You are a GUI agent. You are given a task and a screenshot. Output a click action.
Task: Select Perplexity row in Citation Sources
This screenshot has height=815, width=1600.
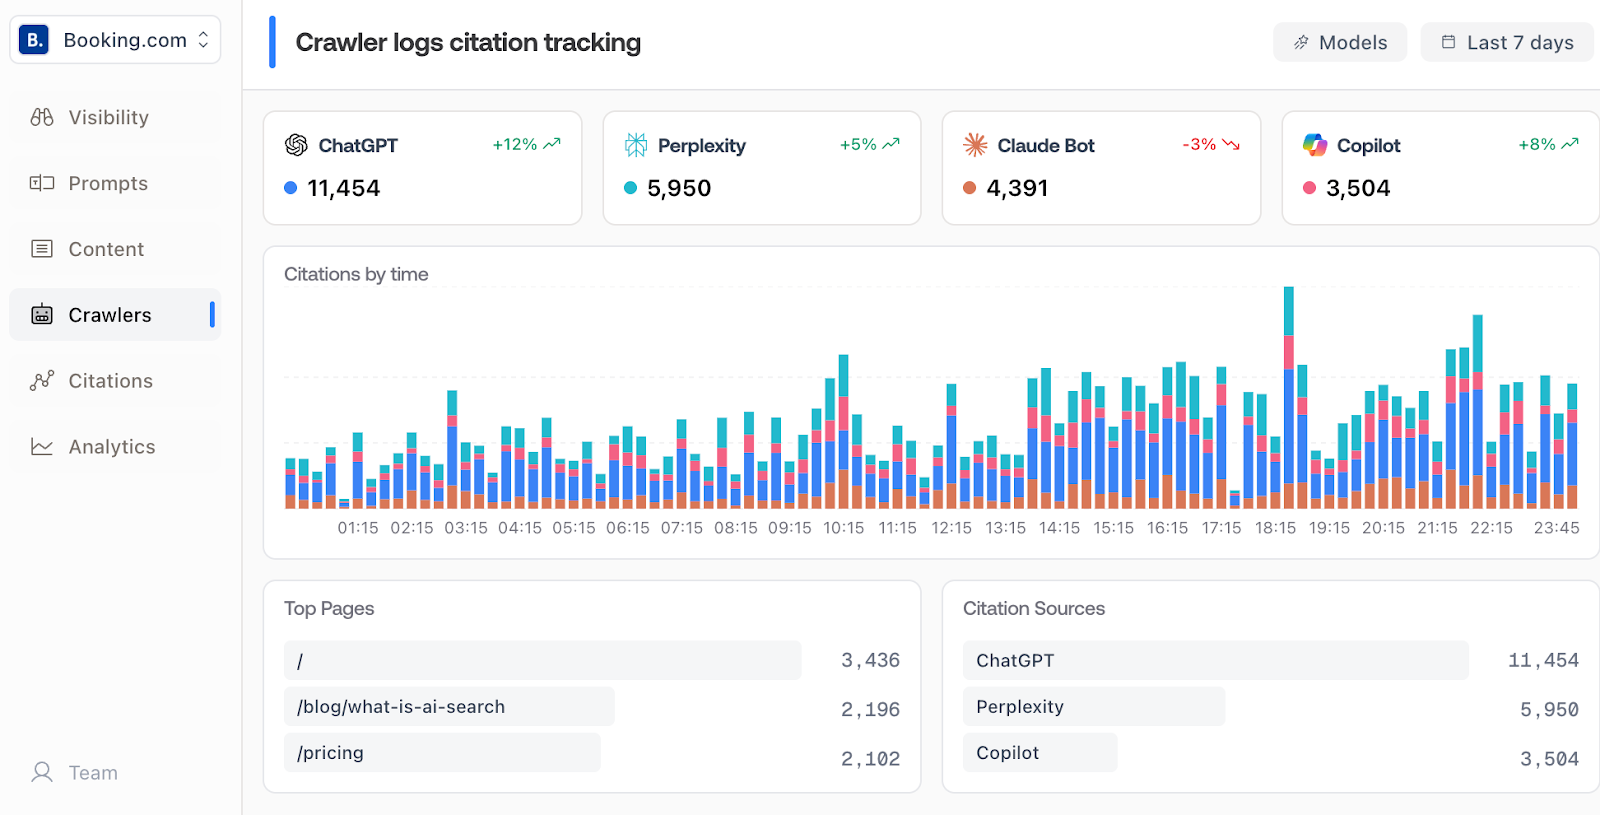[1093, 707]
